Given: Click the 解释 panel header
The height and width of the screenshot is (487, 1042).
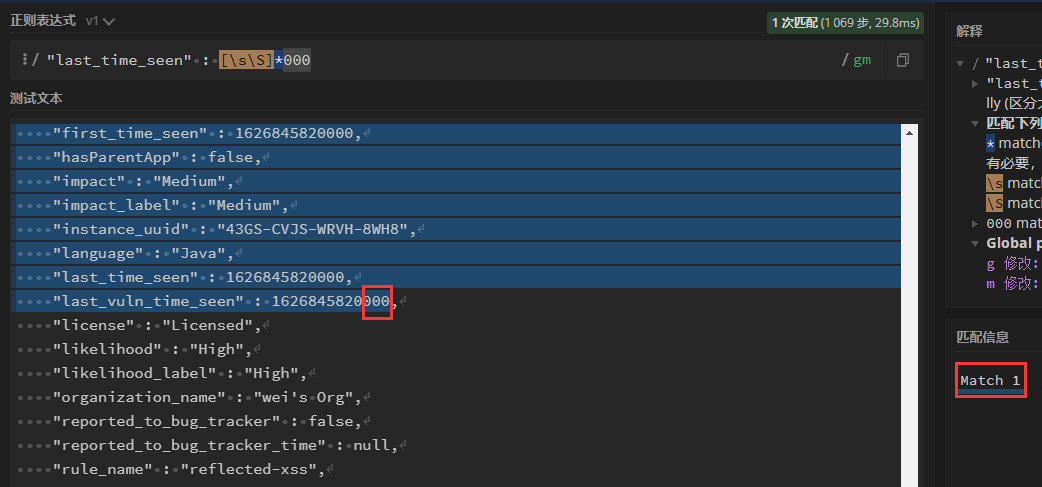Looking at the screenshot, I should click(970, 30).
